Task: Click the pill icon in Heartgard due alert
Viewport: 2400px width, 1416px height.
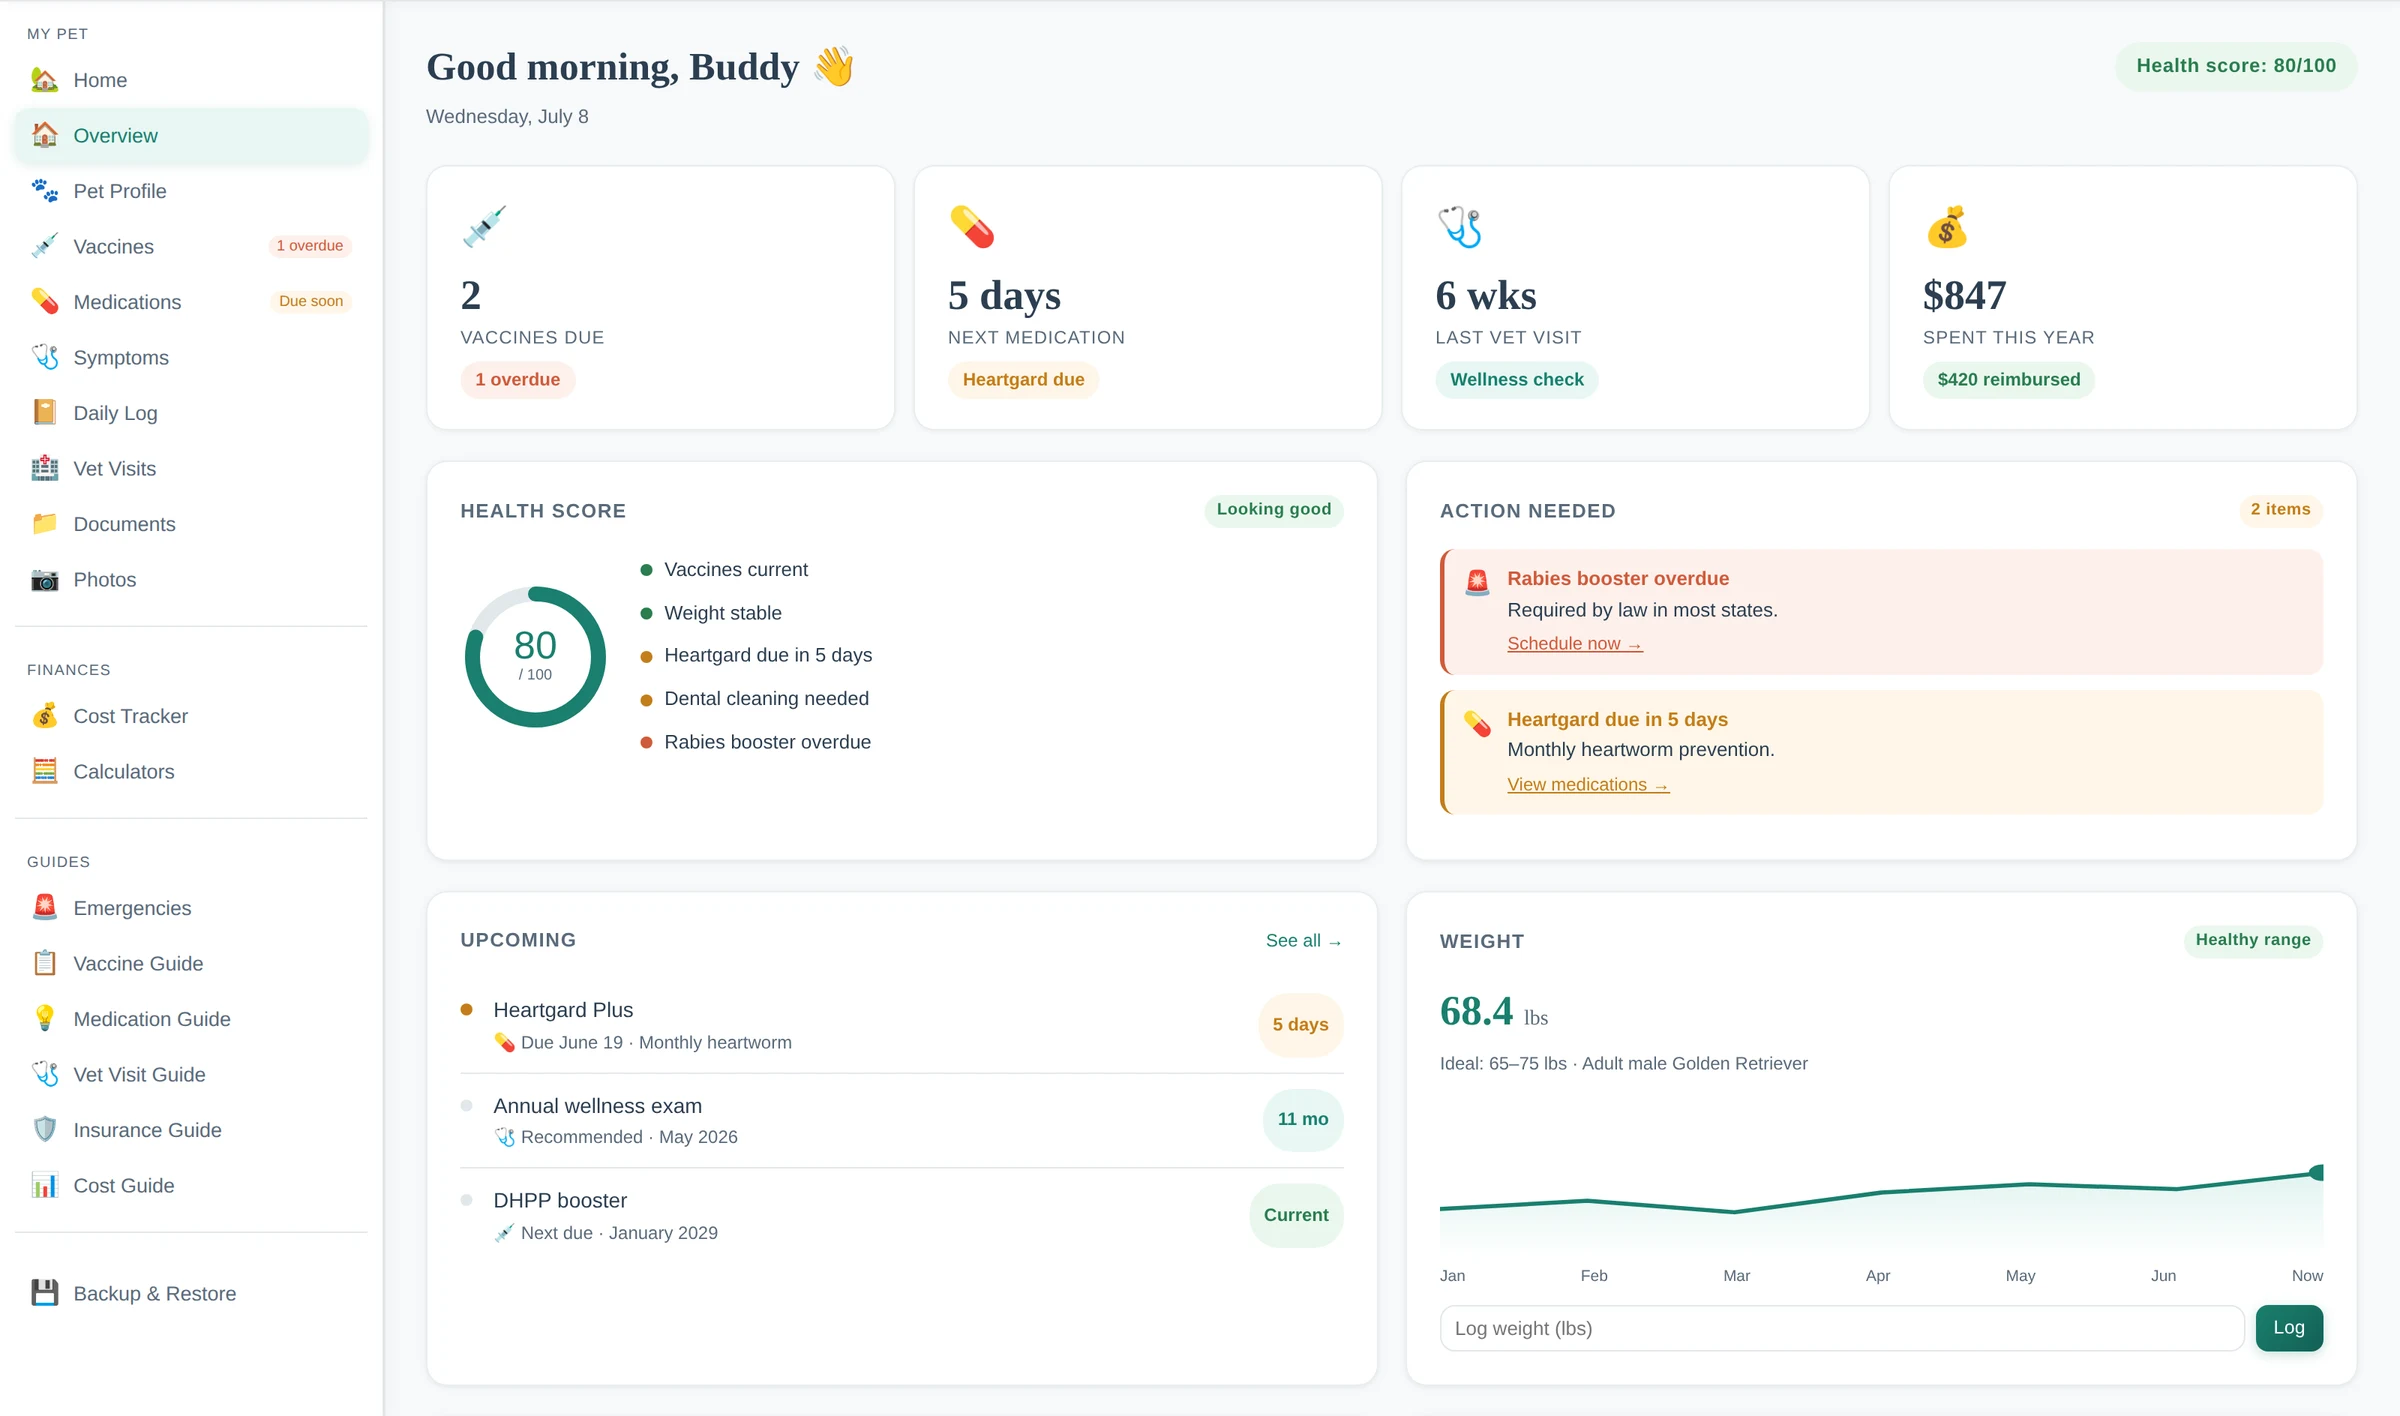Action: (1477, 723)
